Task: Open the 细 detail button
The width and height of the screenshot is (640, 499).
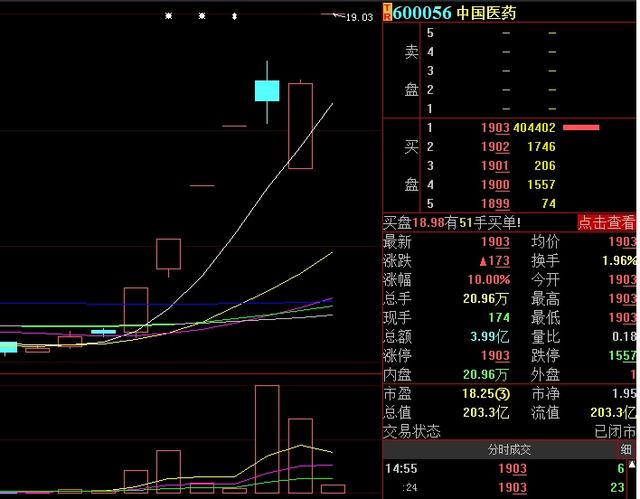Action: (626, 450)
